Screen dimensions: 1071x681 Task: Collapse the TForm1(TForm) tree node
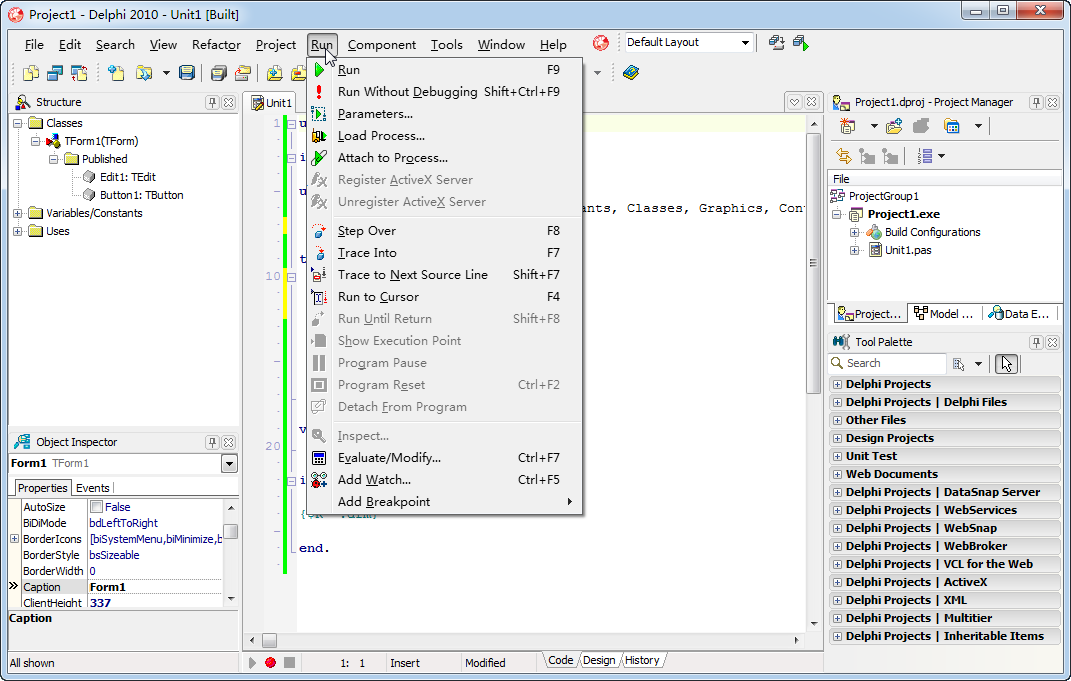[36, 141]
